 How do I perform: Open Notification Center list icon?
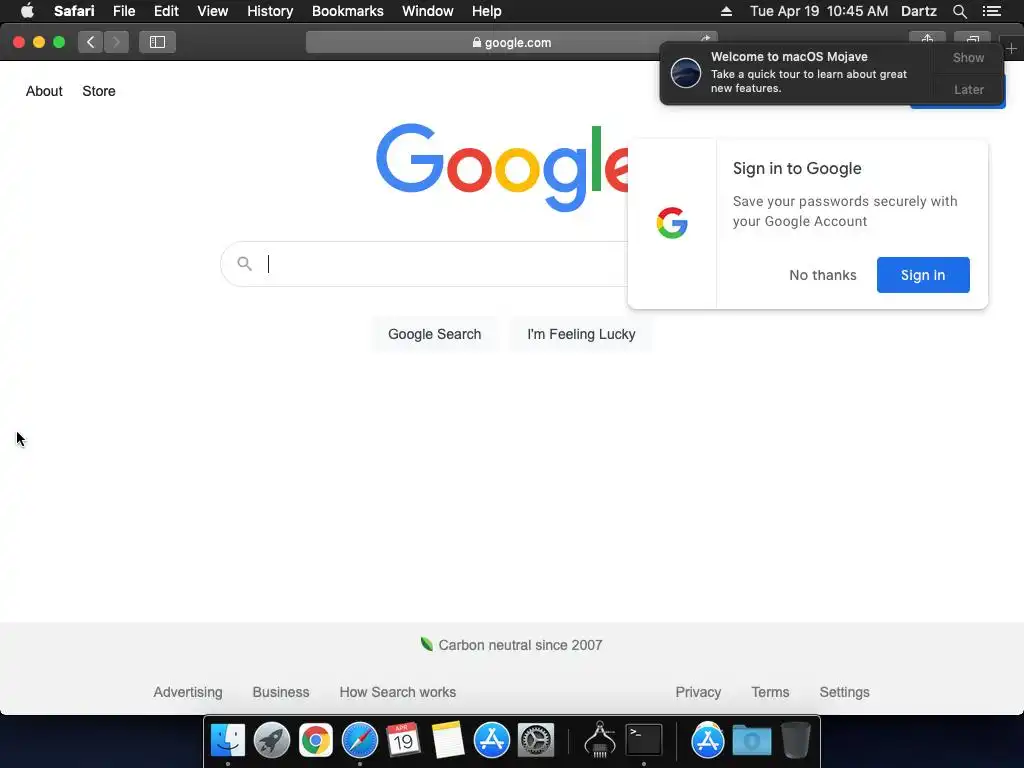(991, 11)
